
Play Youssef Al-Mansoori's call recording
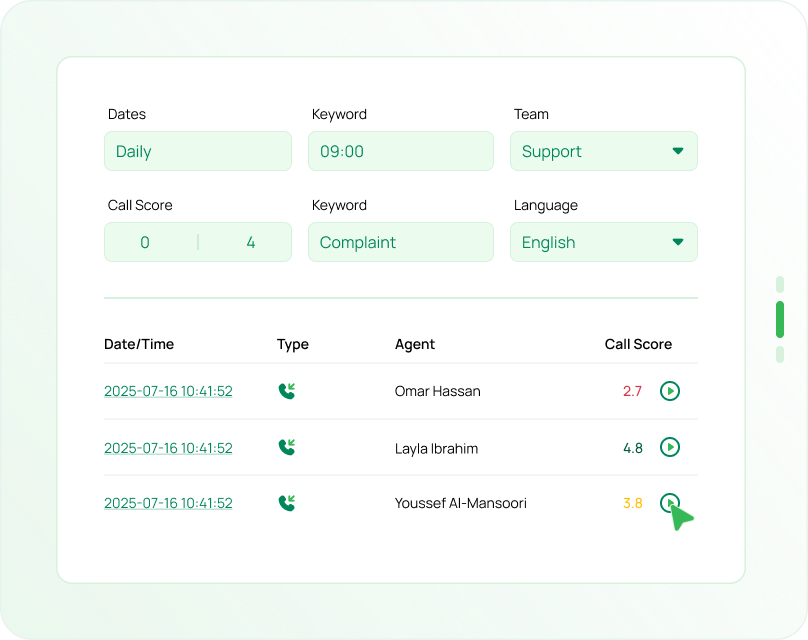click(x=670, y=502)
